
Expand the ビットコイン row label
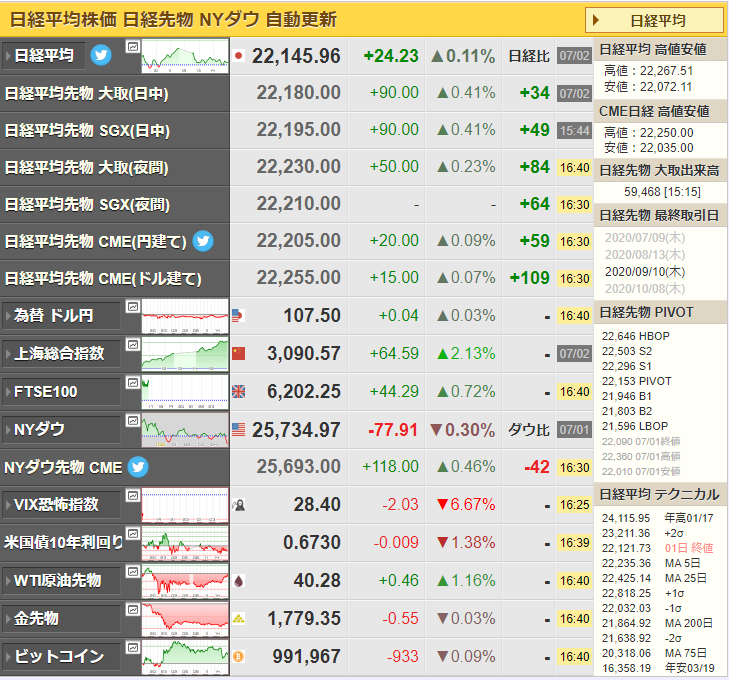click(x=61, y=657)
